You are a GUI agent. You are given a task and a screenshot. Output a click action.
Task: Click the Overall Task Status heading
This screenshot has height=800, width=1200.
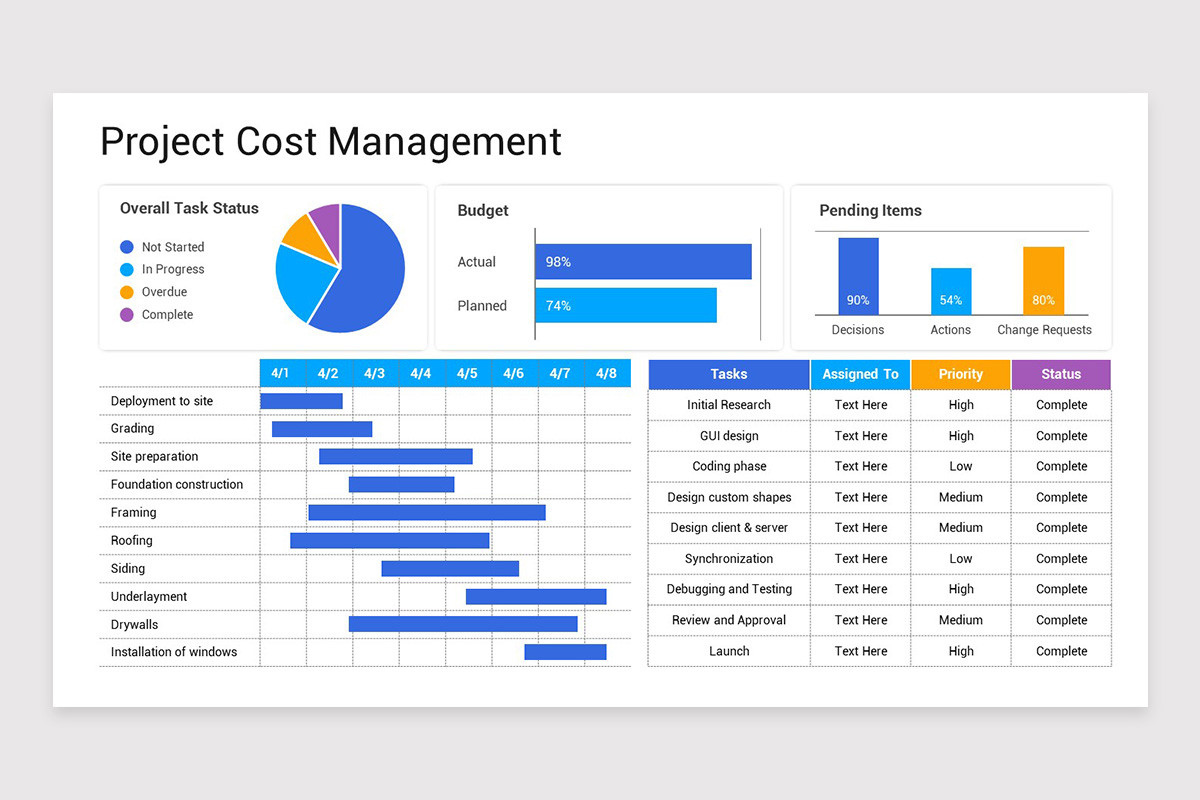coord(188,208)
